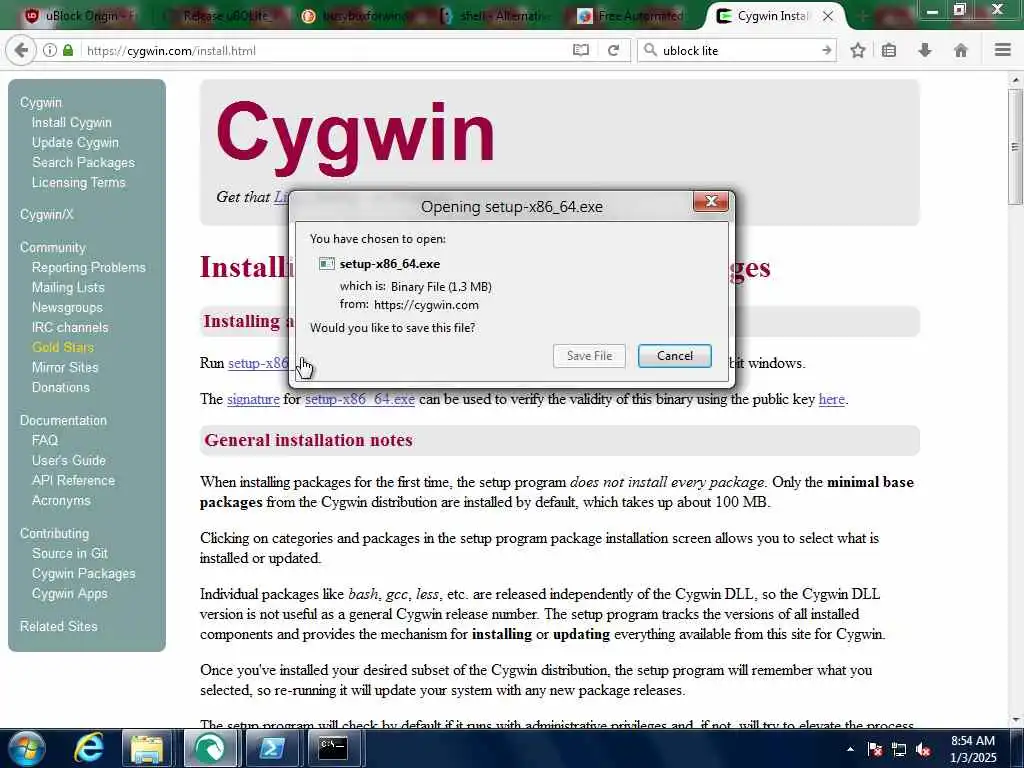Launch Internet Explorer from taskbar
This screenshot has height=768, width=1024.
click(x=88, y=748)
